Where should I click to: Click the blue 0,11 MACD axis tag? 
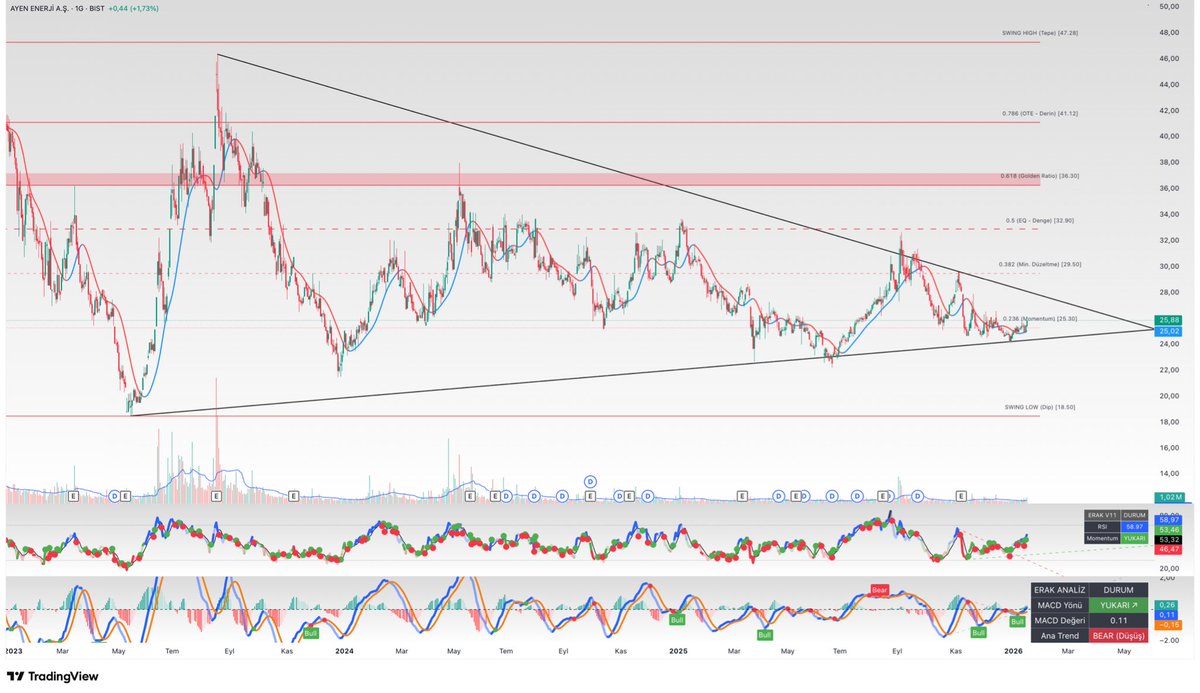[1167, 615]
